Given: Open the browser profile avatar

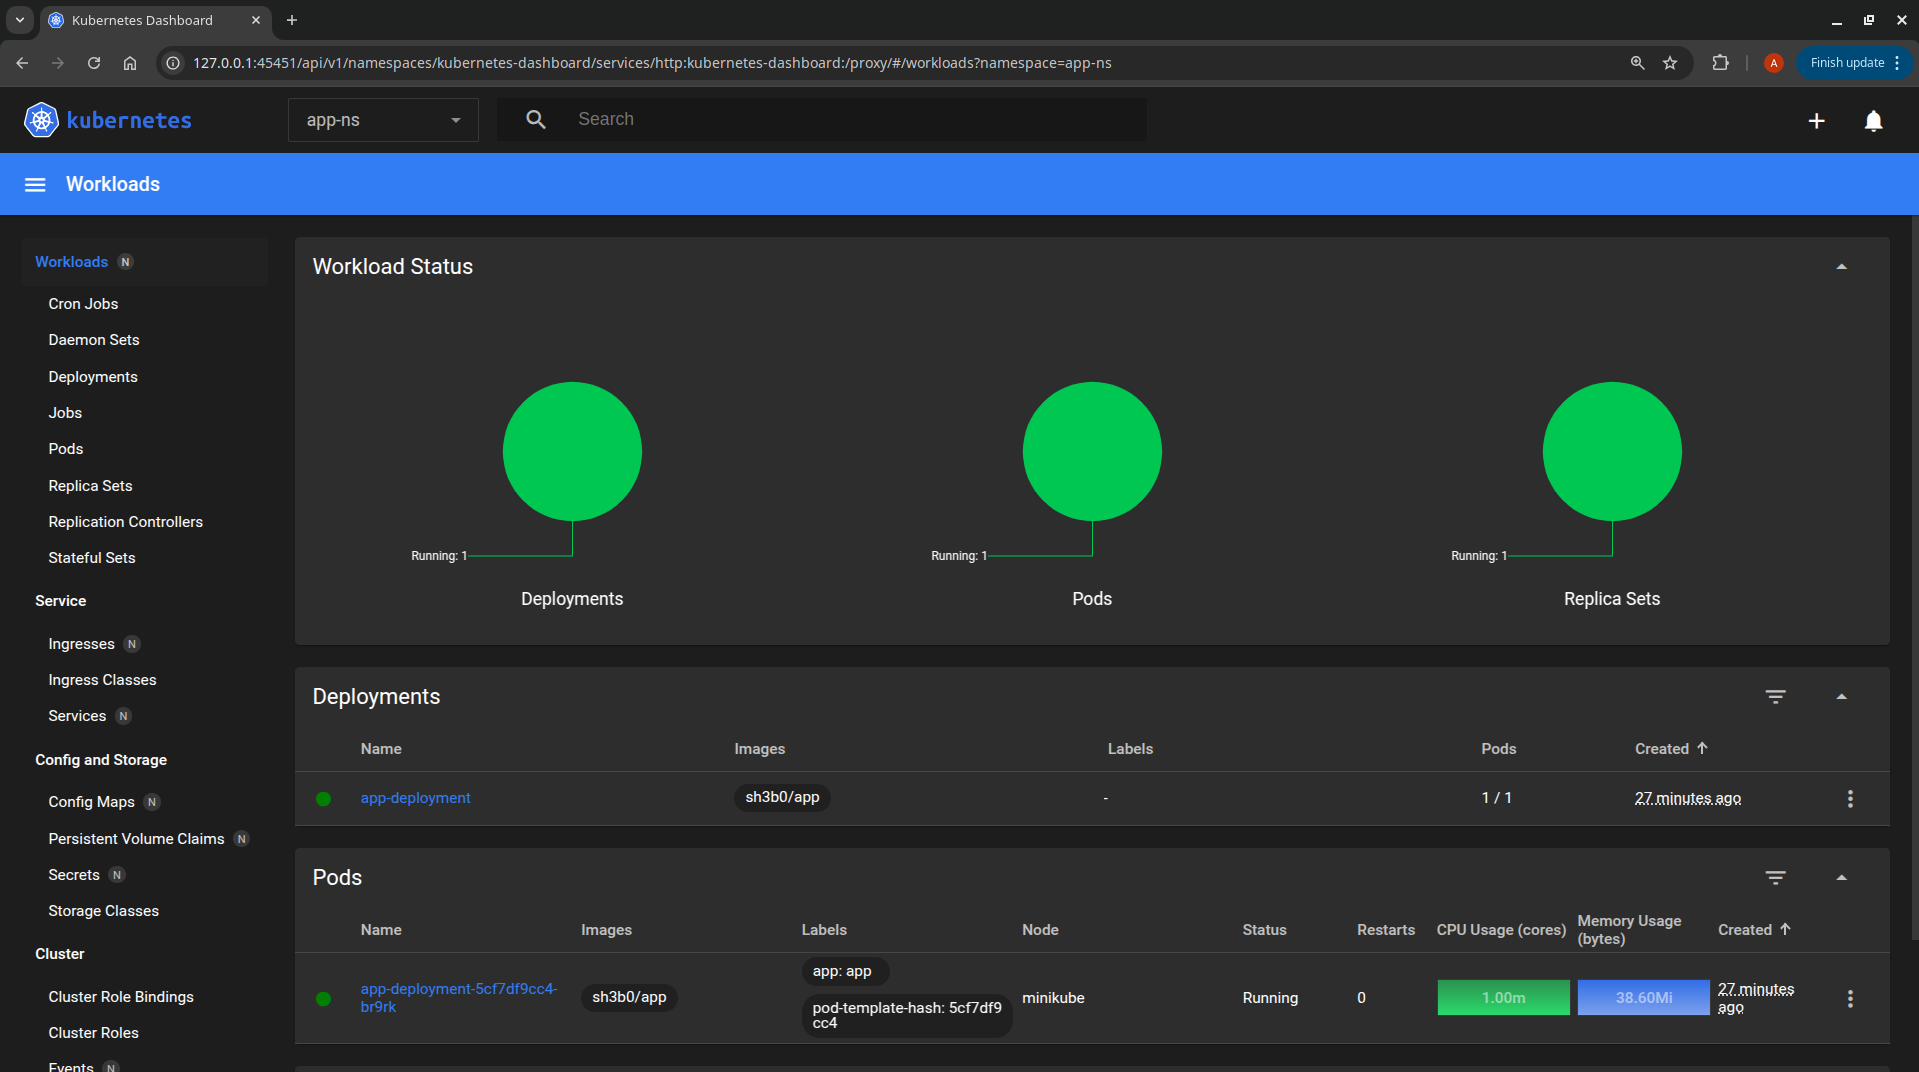Looking at the screenshot, I should coord(1773,63).
